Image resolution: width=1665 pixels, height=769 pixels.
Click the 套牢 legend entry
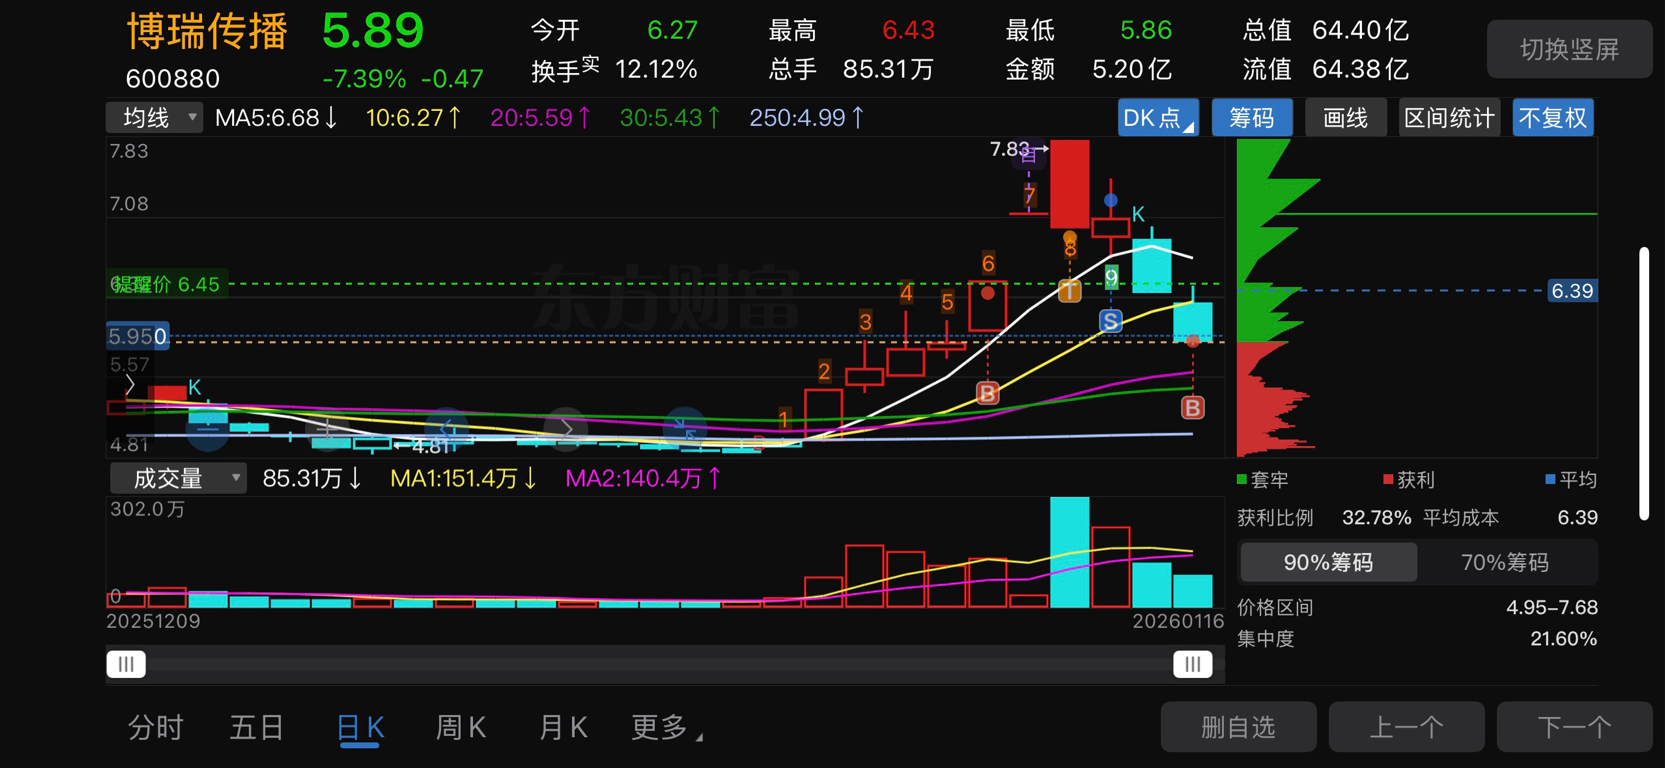(1263, 480)
